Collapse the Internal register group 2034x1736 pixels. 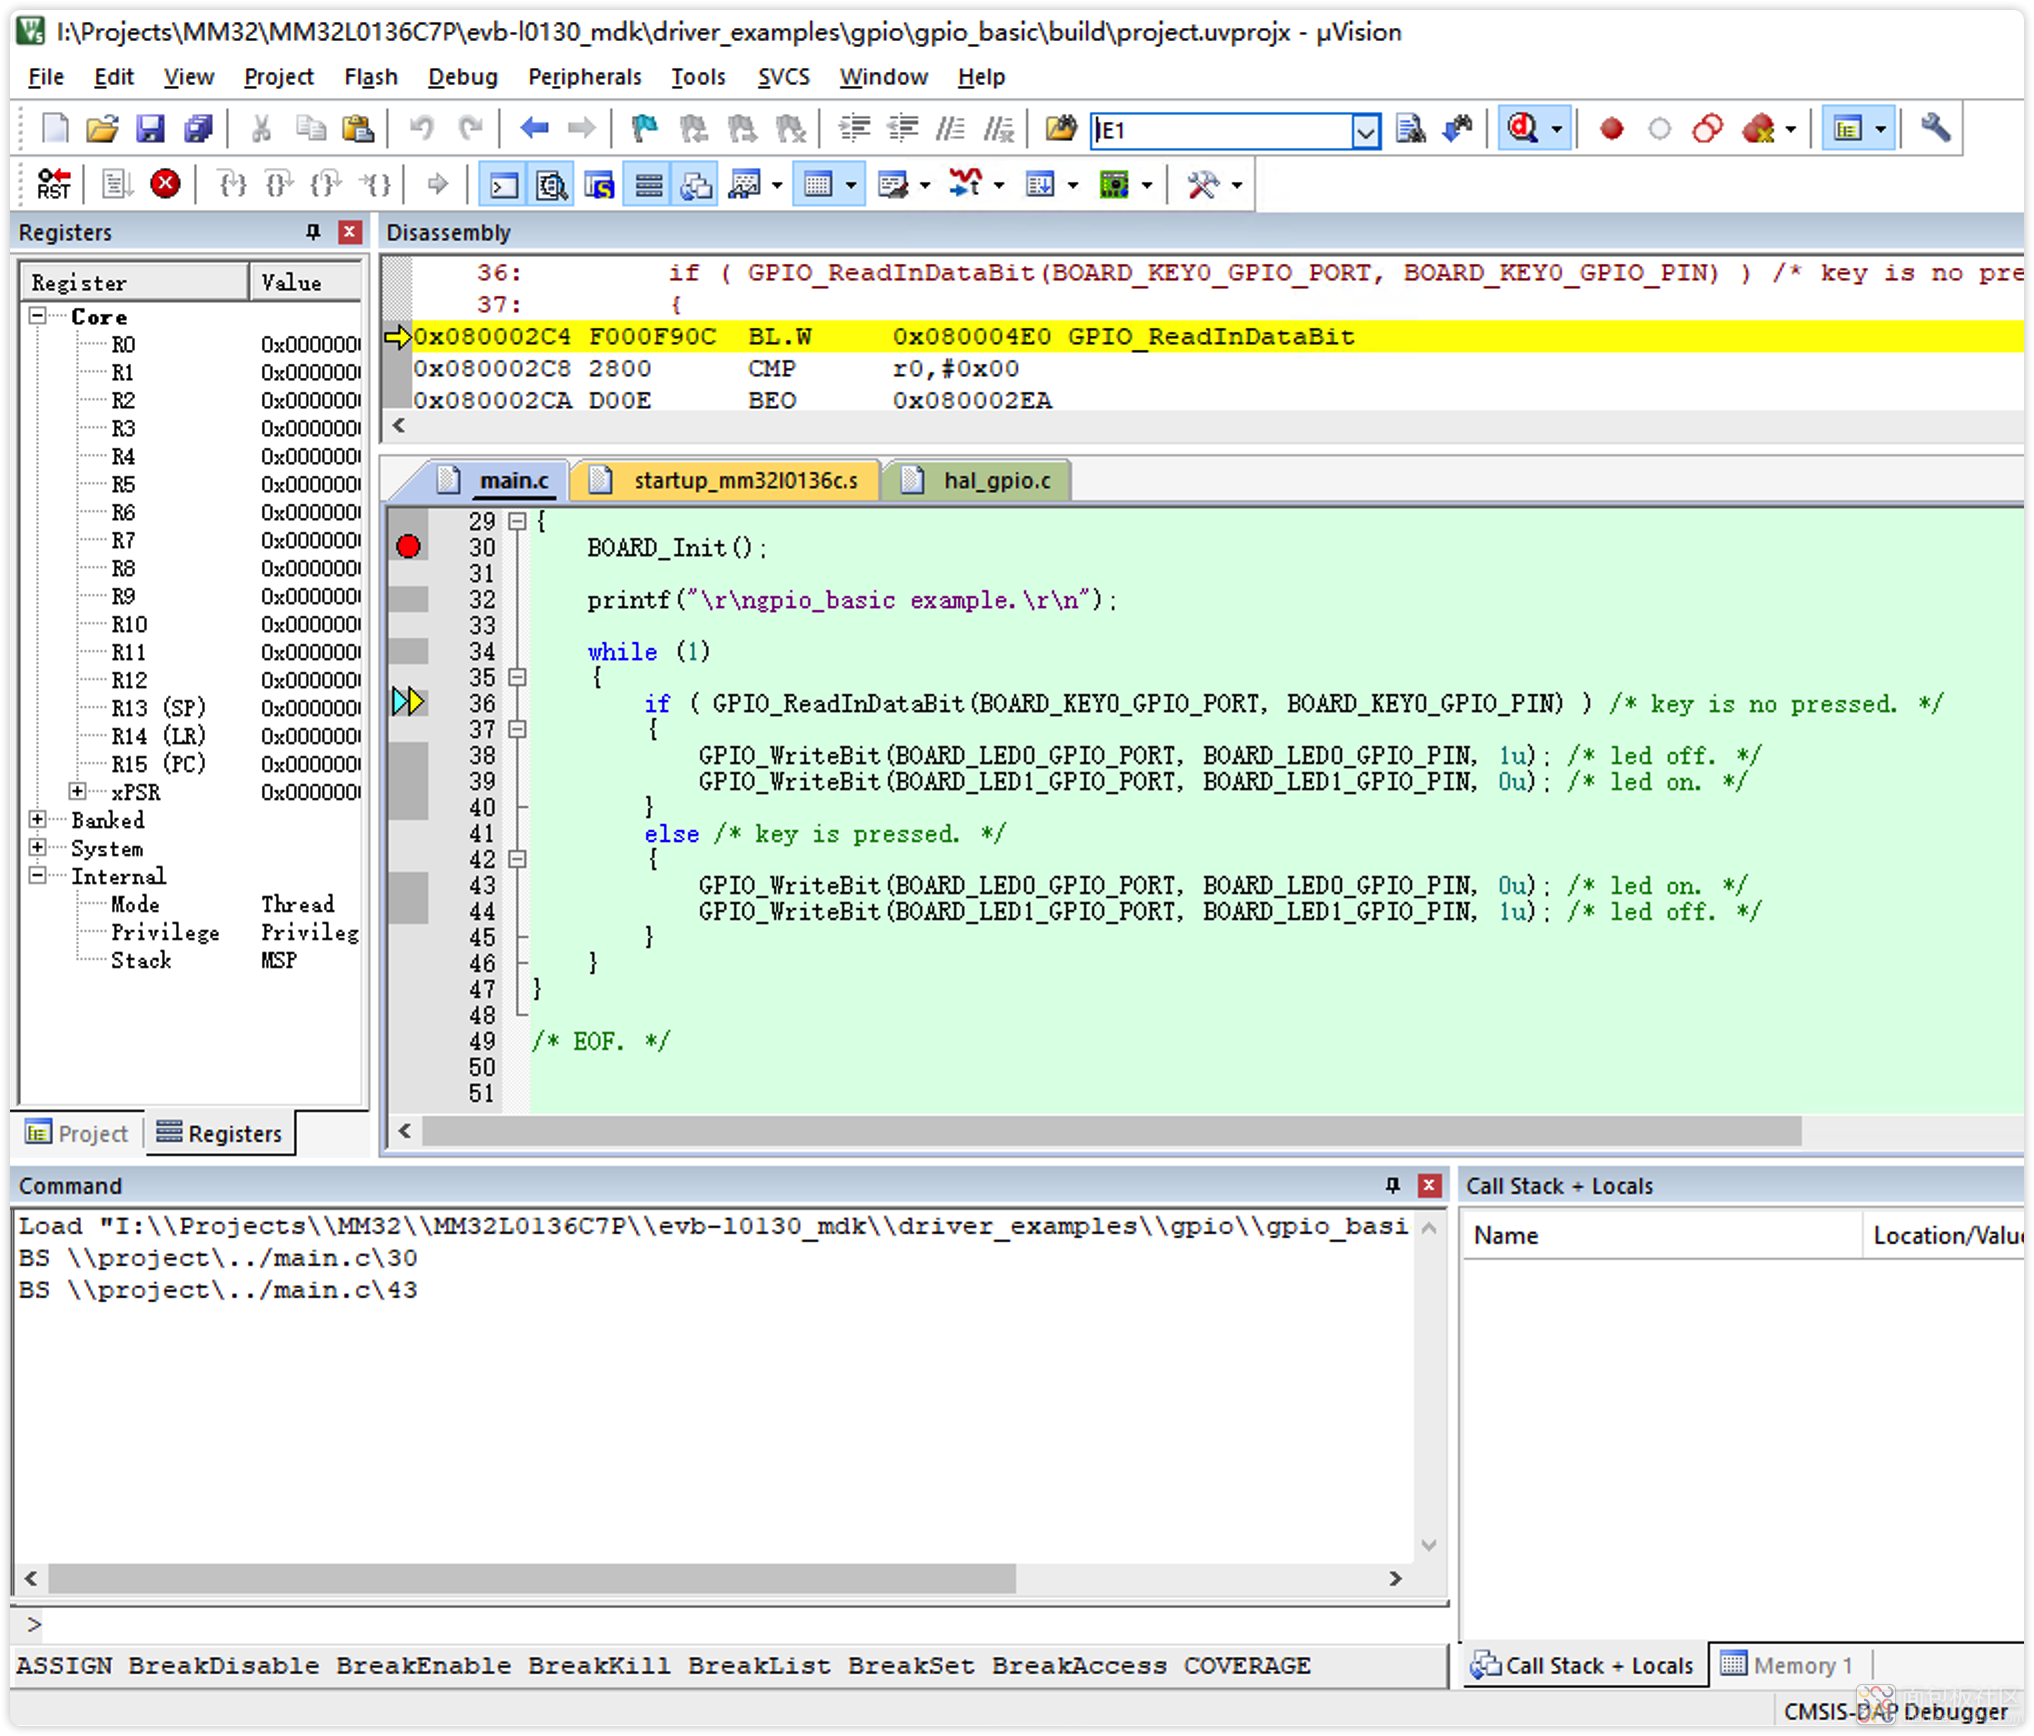coord(37,875)
